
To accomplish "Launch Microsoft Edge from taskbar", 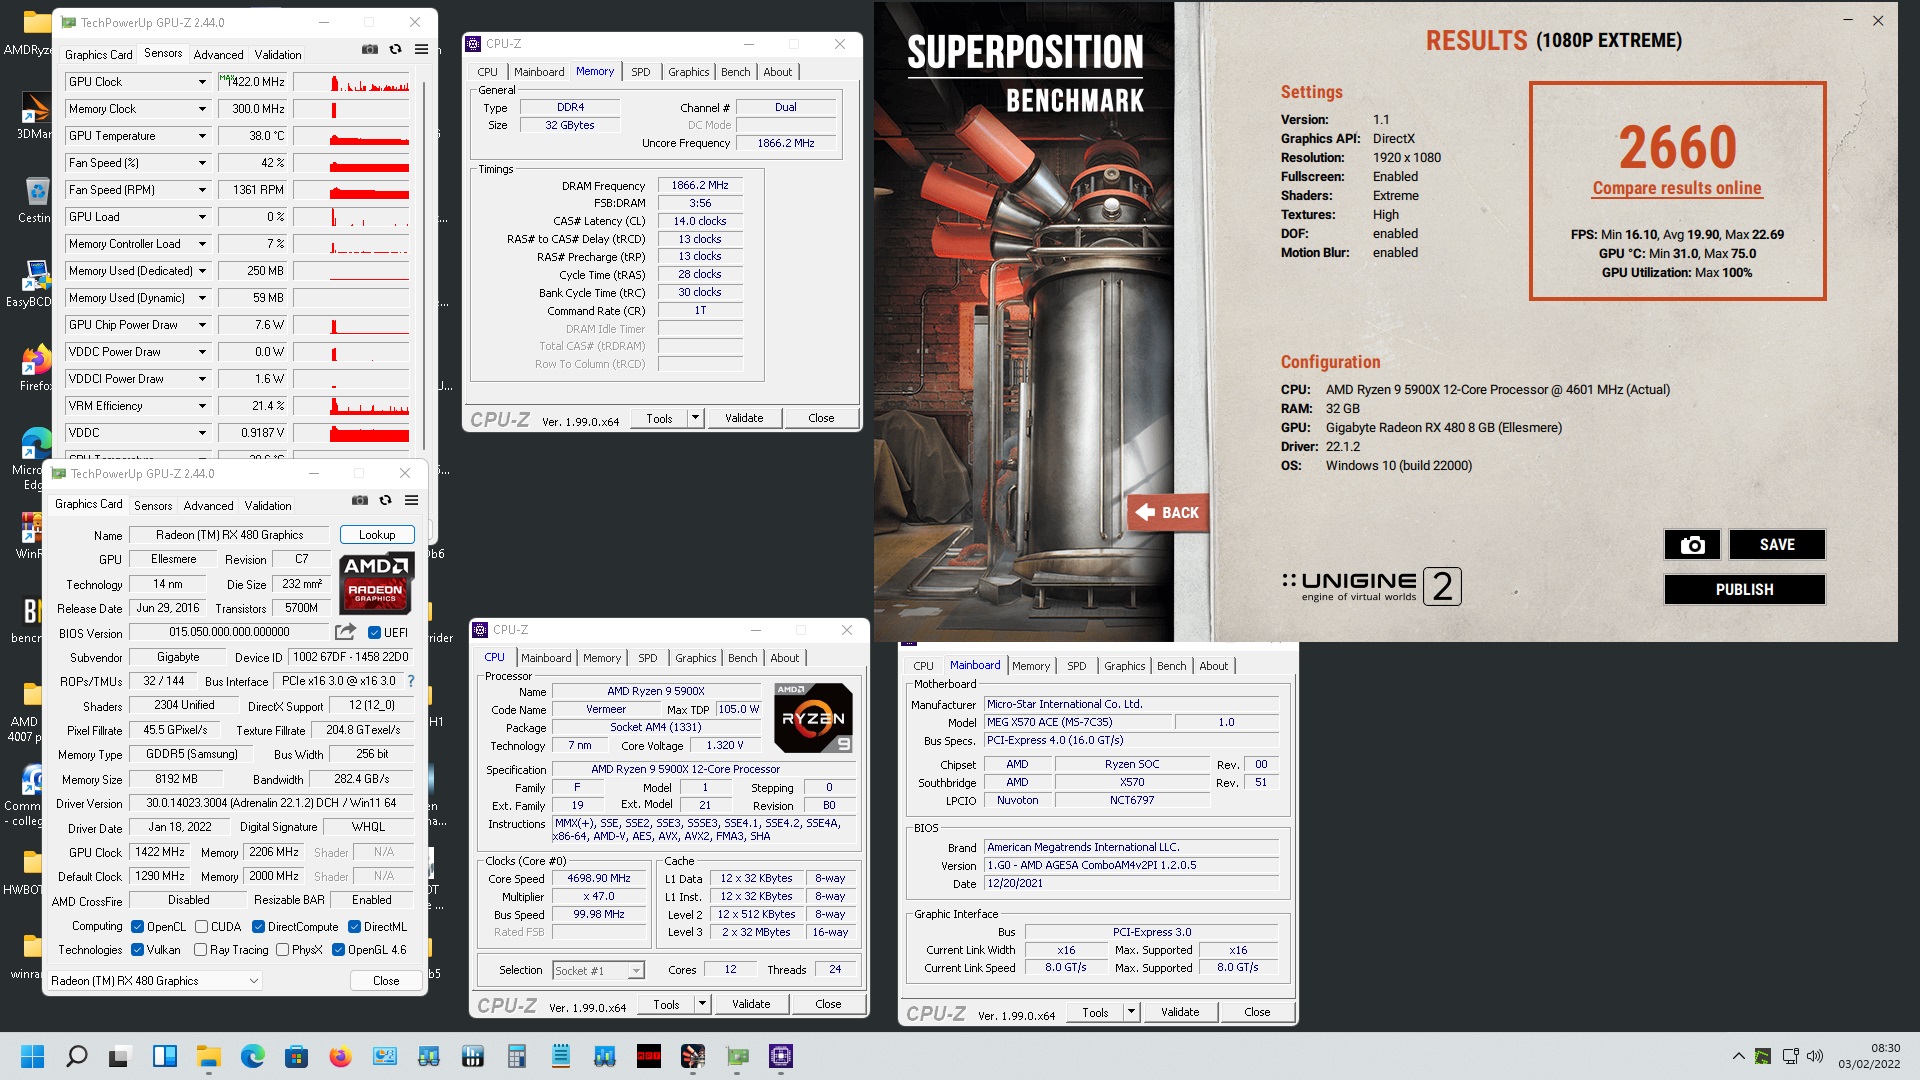I will coord(252,1056).
